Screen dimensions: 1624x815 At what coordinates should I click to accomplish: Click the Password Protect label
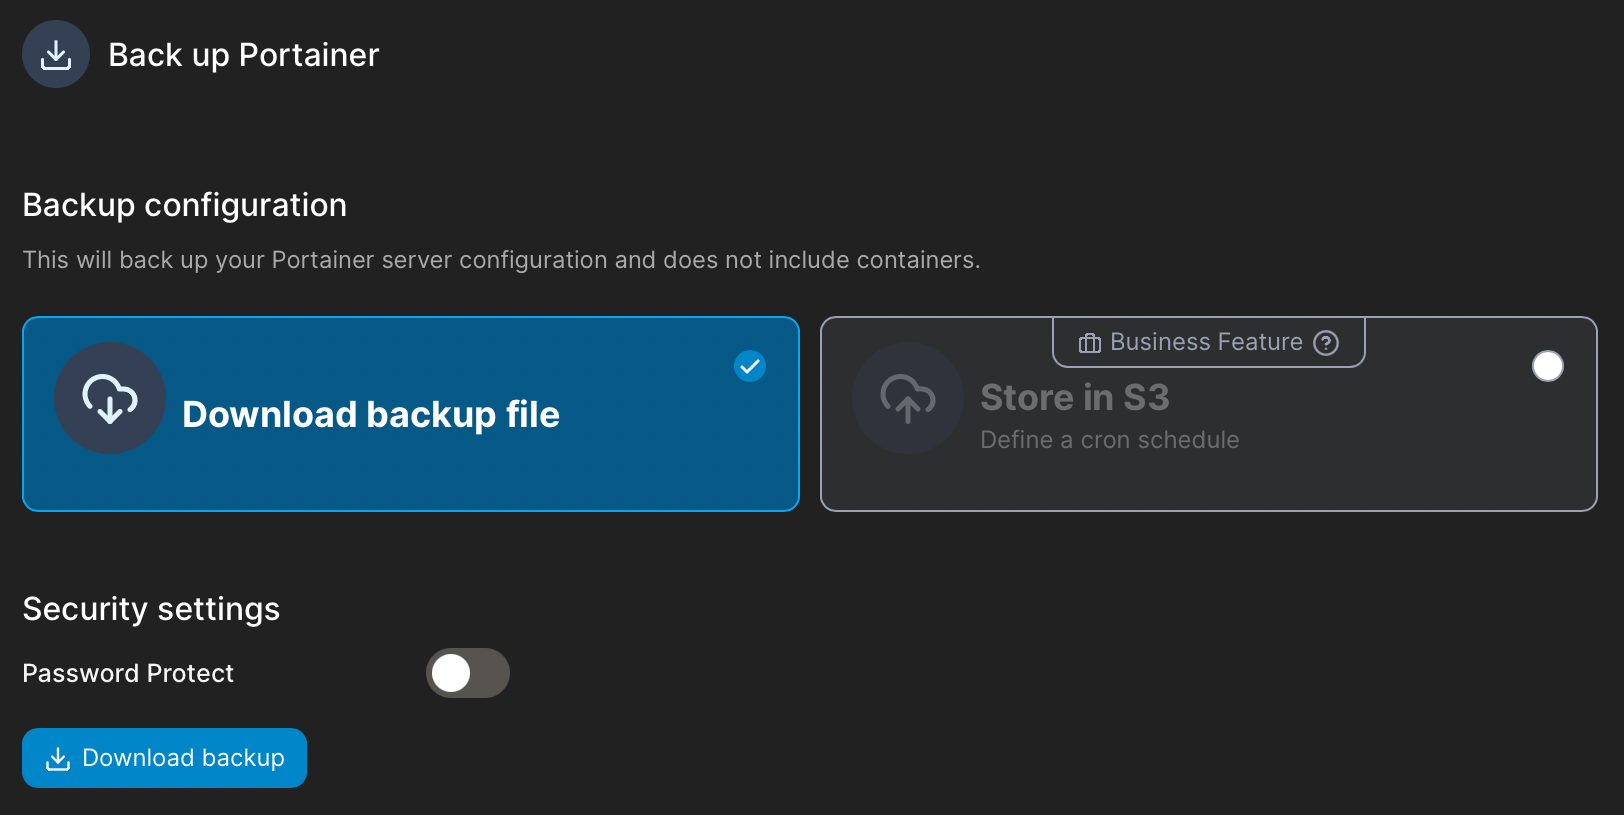pyautogui.click(x=128, y=673)
